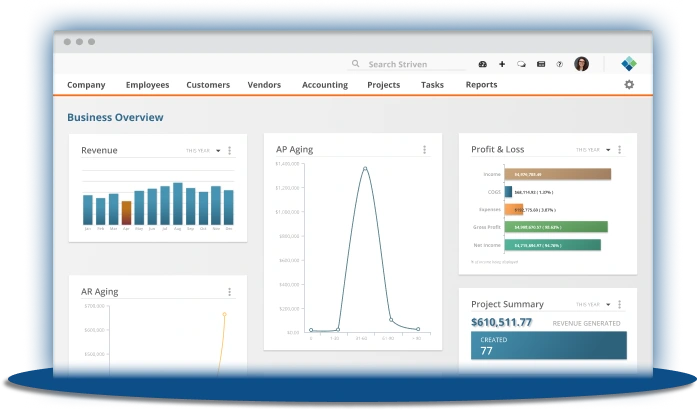Open the Company menu
Image resolution: width=697 pixels, height=410 pixels.
coord(86,84)
